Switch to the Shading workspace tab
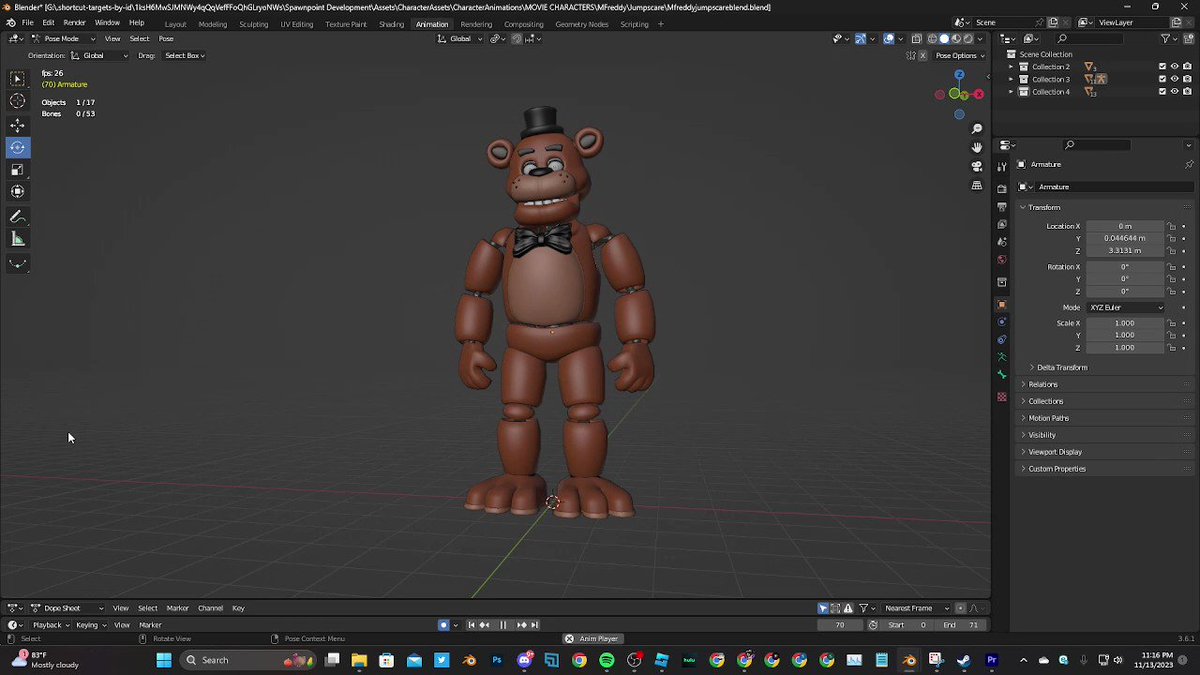The image size is (1200, 675). (391, 24)
